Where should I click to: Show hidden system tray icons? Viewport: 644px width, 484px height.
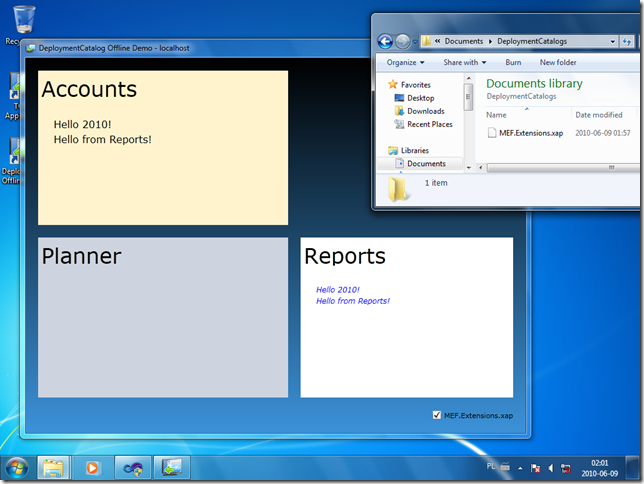[x=519, y=468]
